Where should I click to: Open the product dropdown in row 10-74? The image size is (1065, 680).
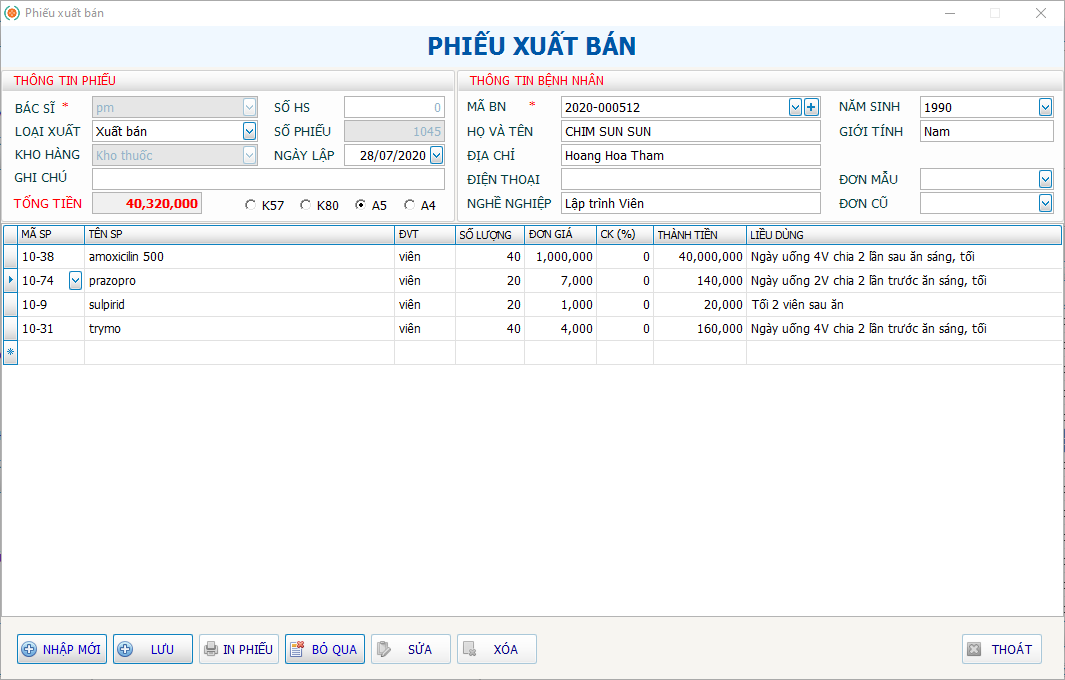[75, 281]
